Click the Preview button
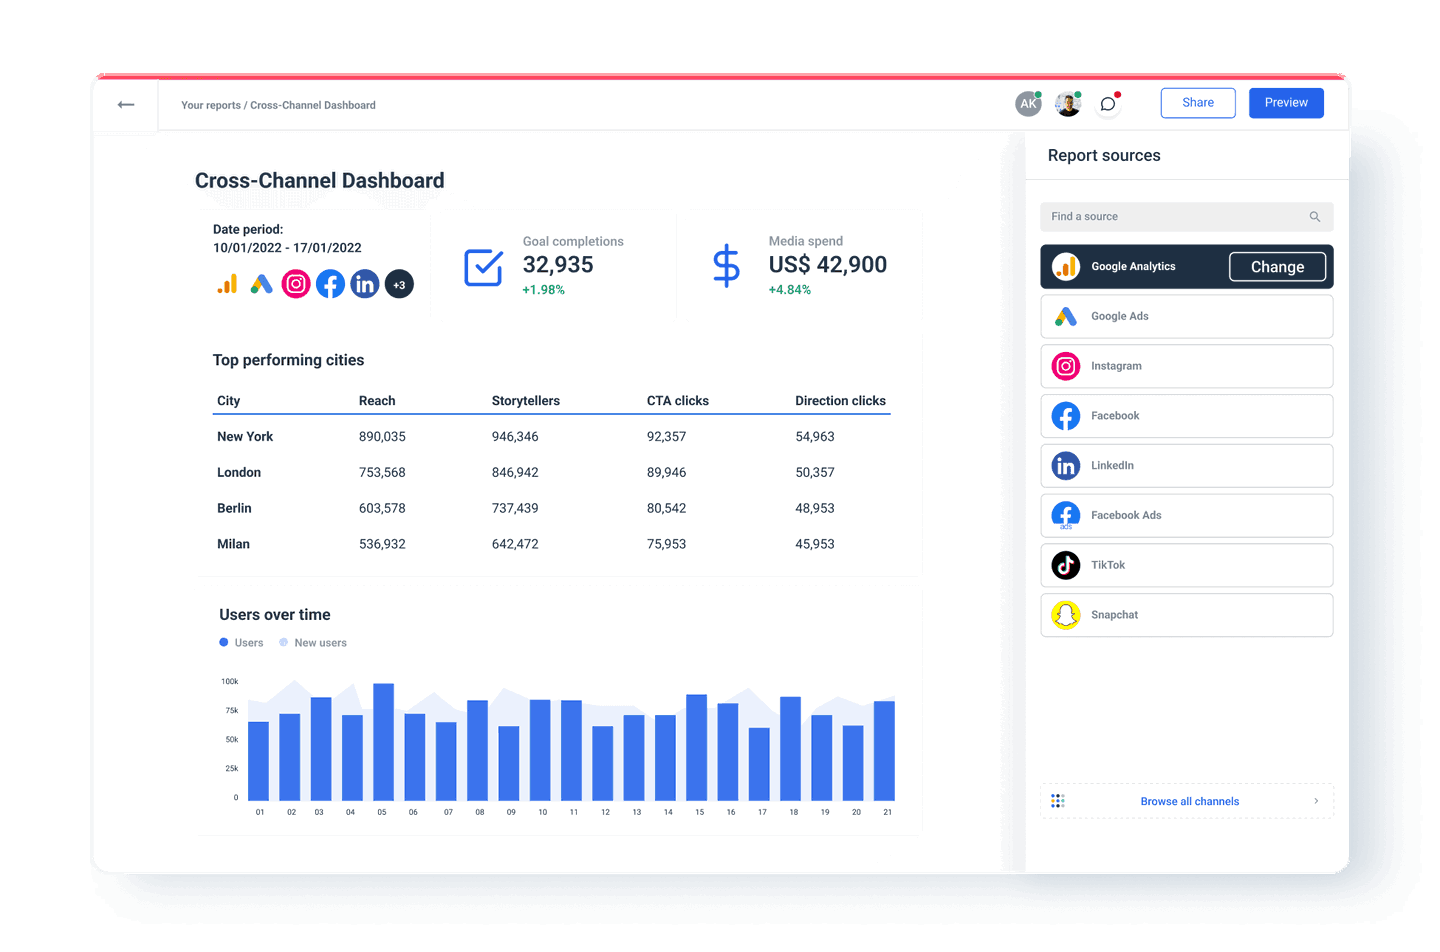The height and width of the screenshot is (952, 1440). point(1286,102)
